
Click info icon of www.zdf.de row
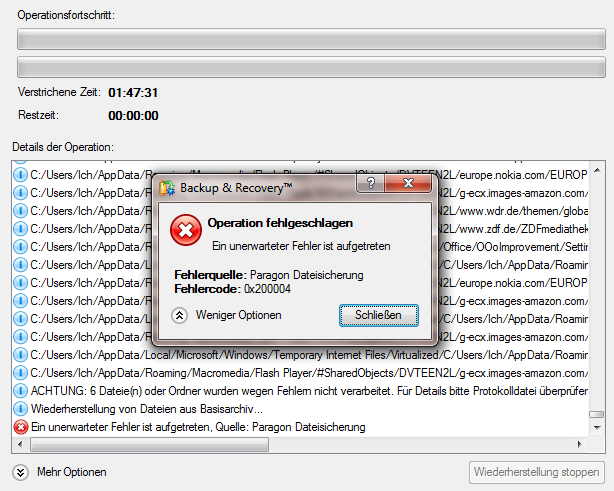pos(20,229)
